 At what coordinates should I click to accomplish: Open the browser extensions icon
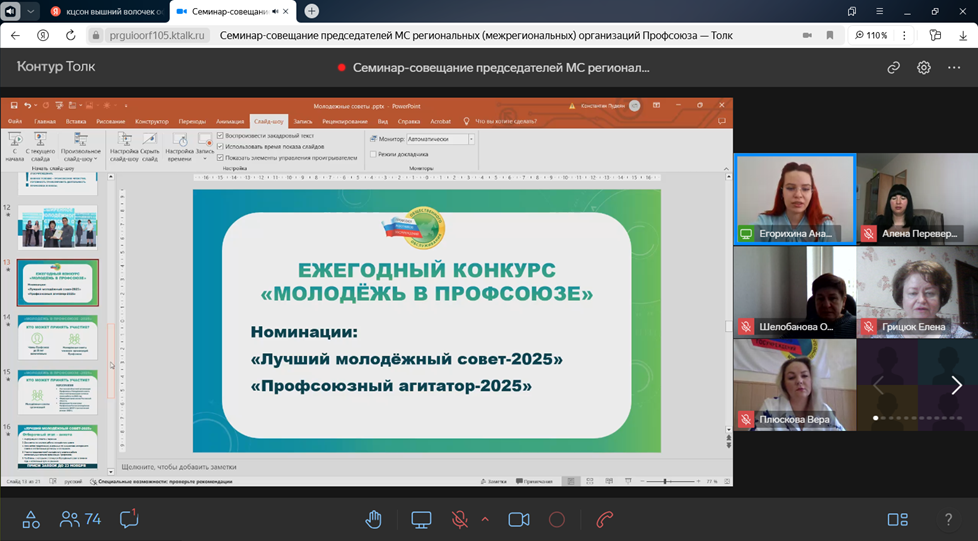935,36
